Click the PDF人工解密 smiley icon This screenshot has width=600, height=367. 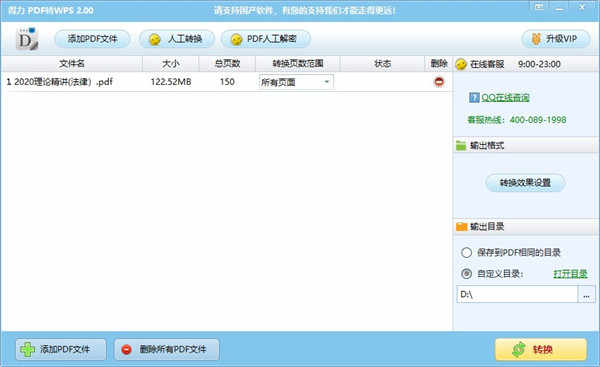point(236,39)
